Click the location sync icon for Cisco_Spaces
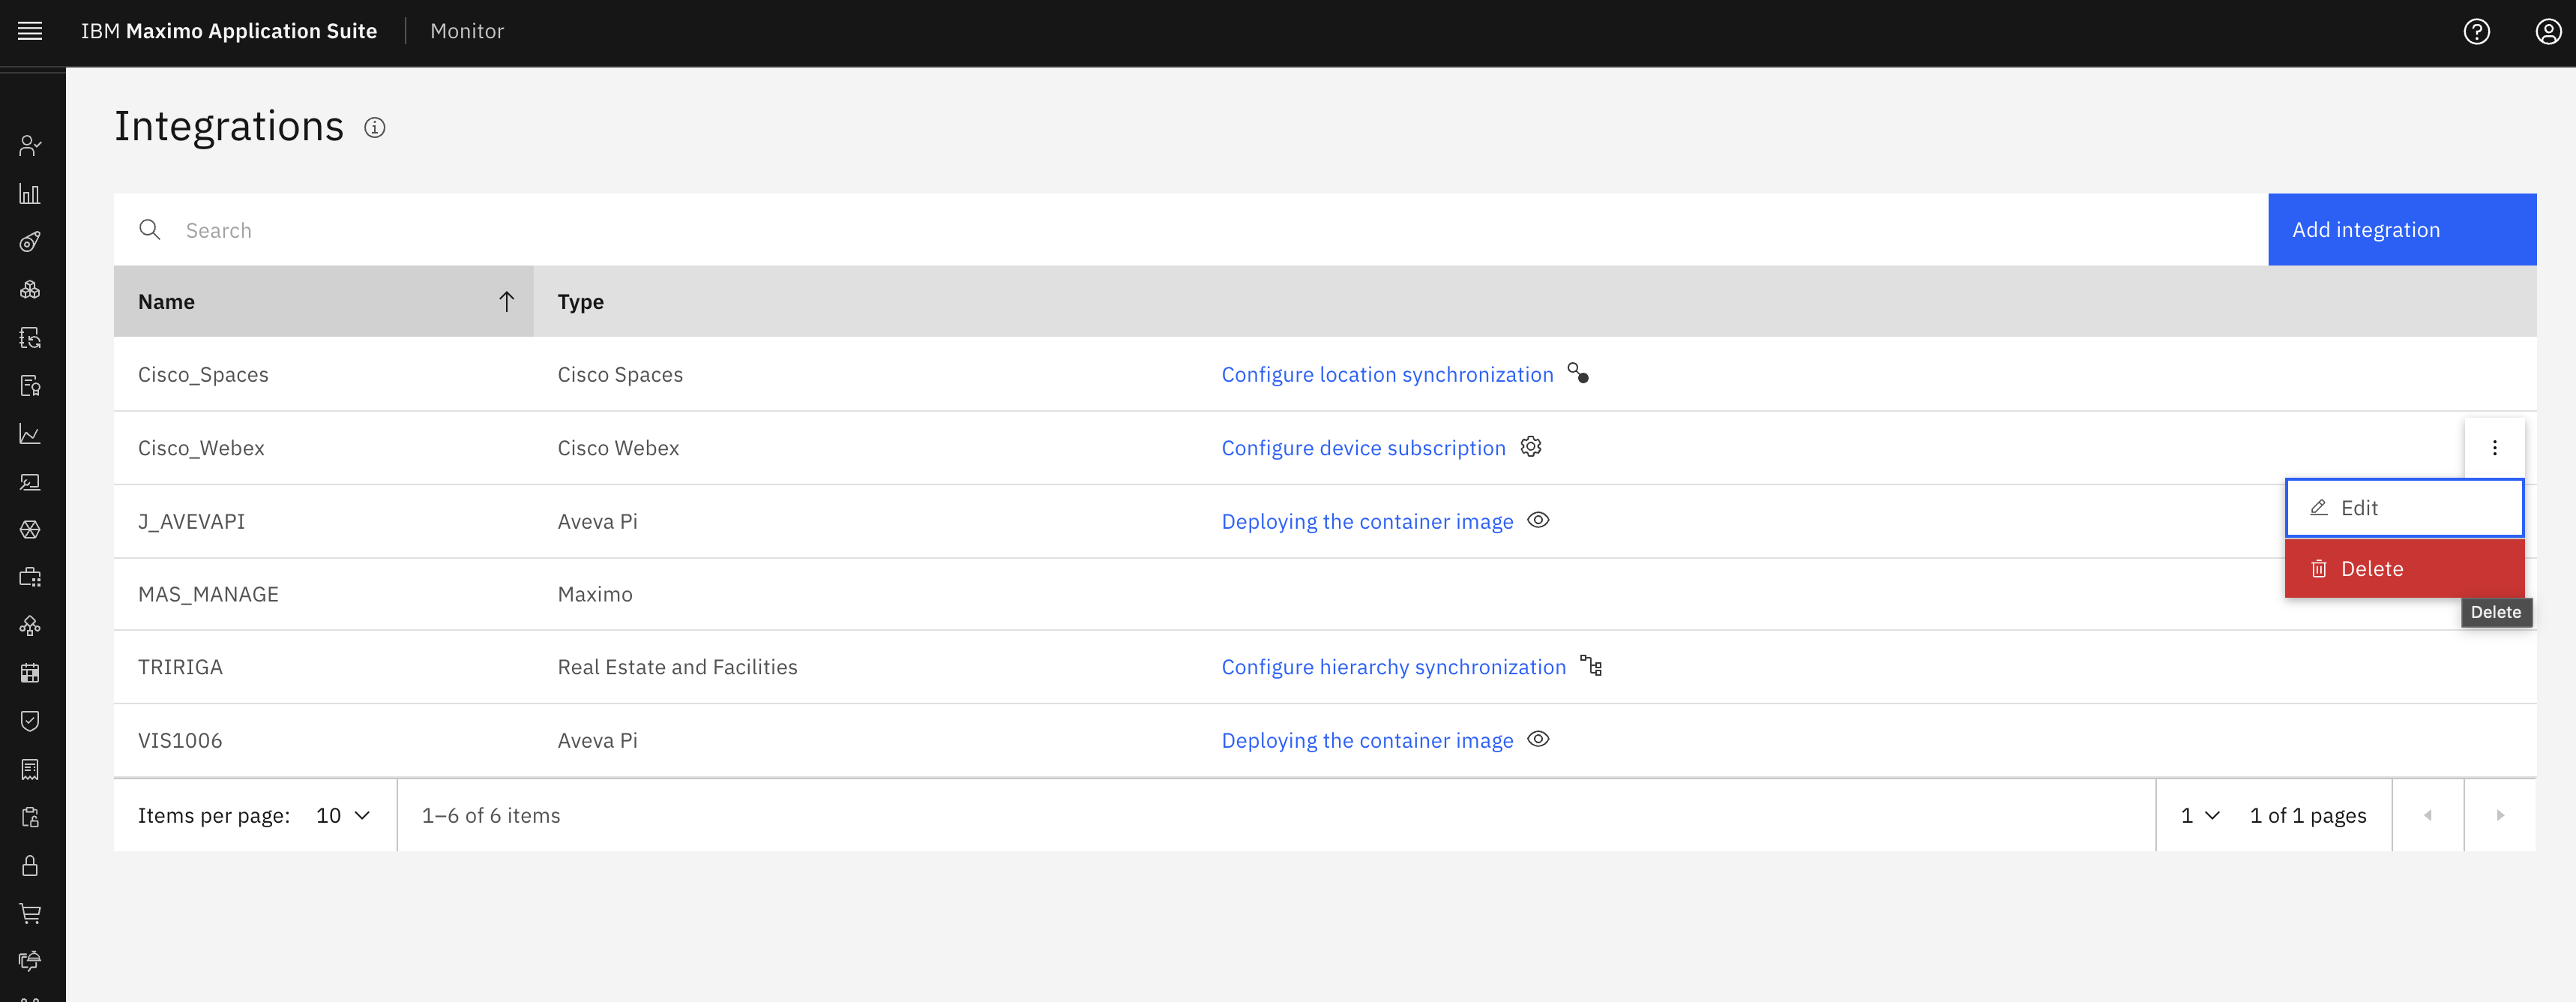The image size is (2576, 1002). click(x=1578, y=374)
